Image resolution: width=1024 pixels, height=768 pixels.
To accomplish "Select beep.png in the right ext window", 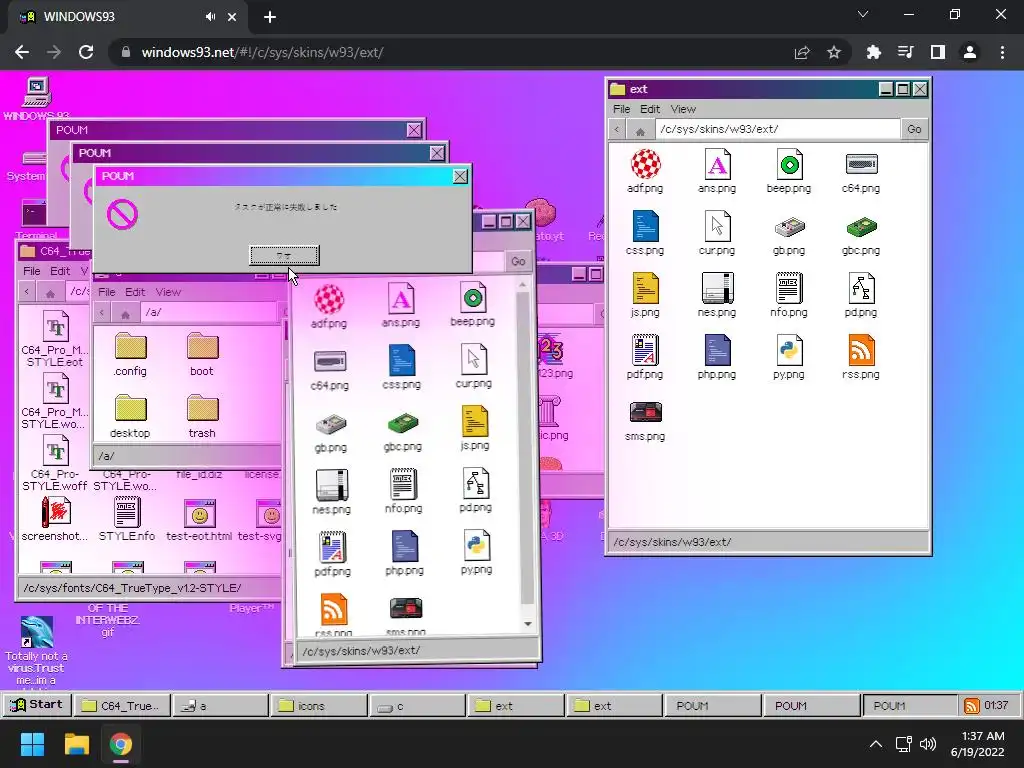I will (x=789, y=171).
